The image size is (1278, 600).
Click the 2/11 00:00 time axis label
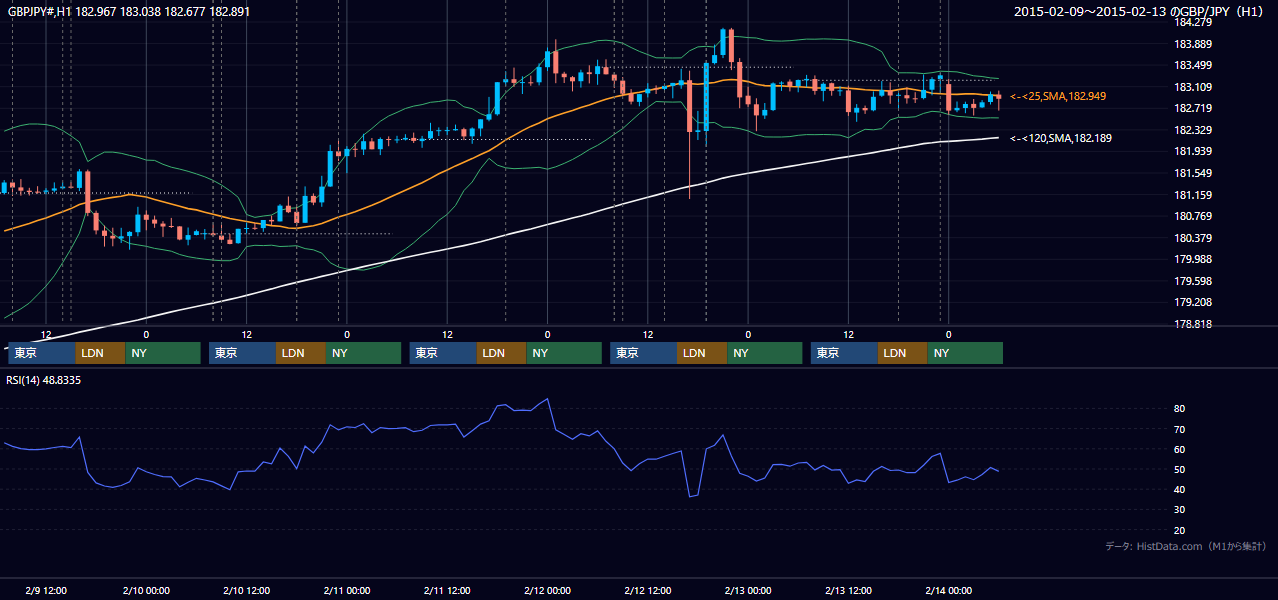347,590
